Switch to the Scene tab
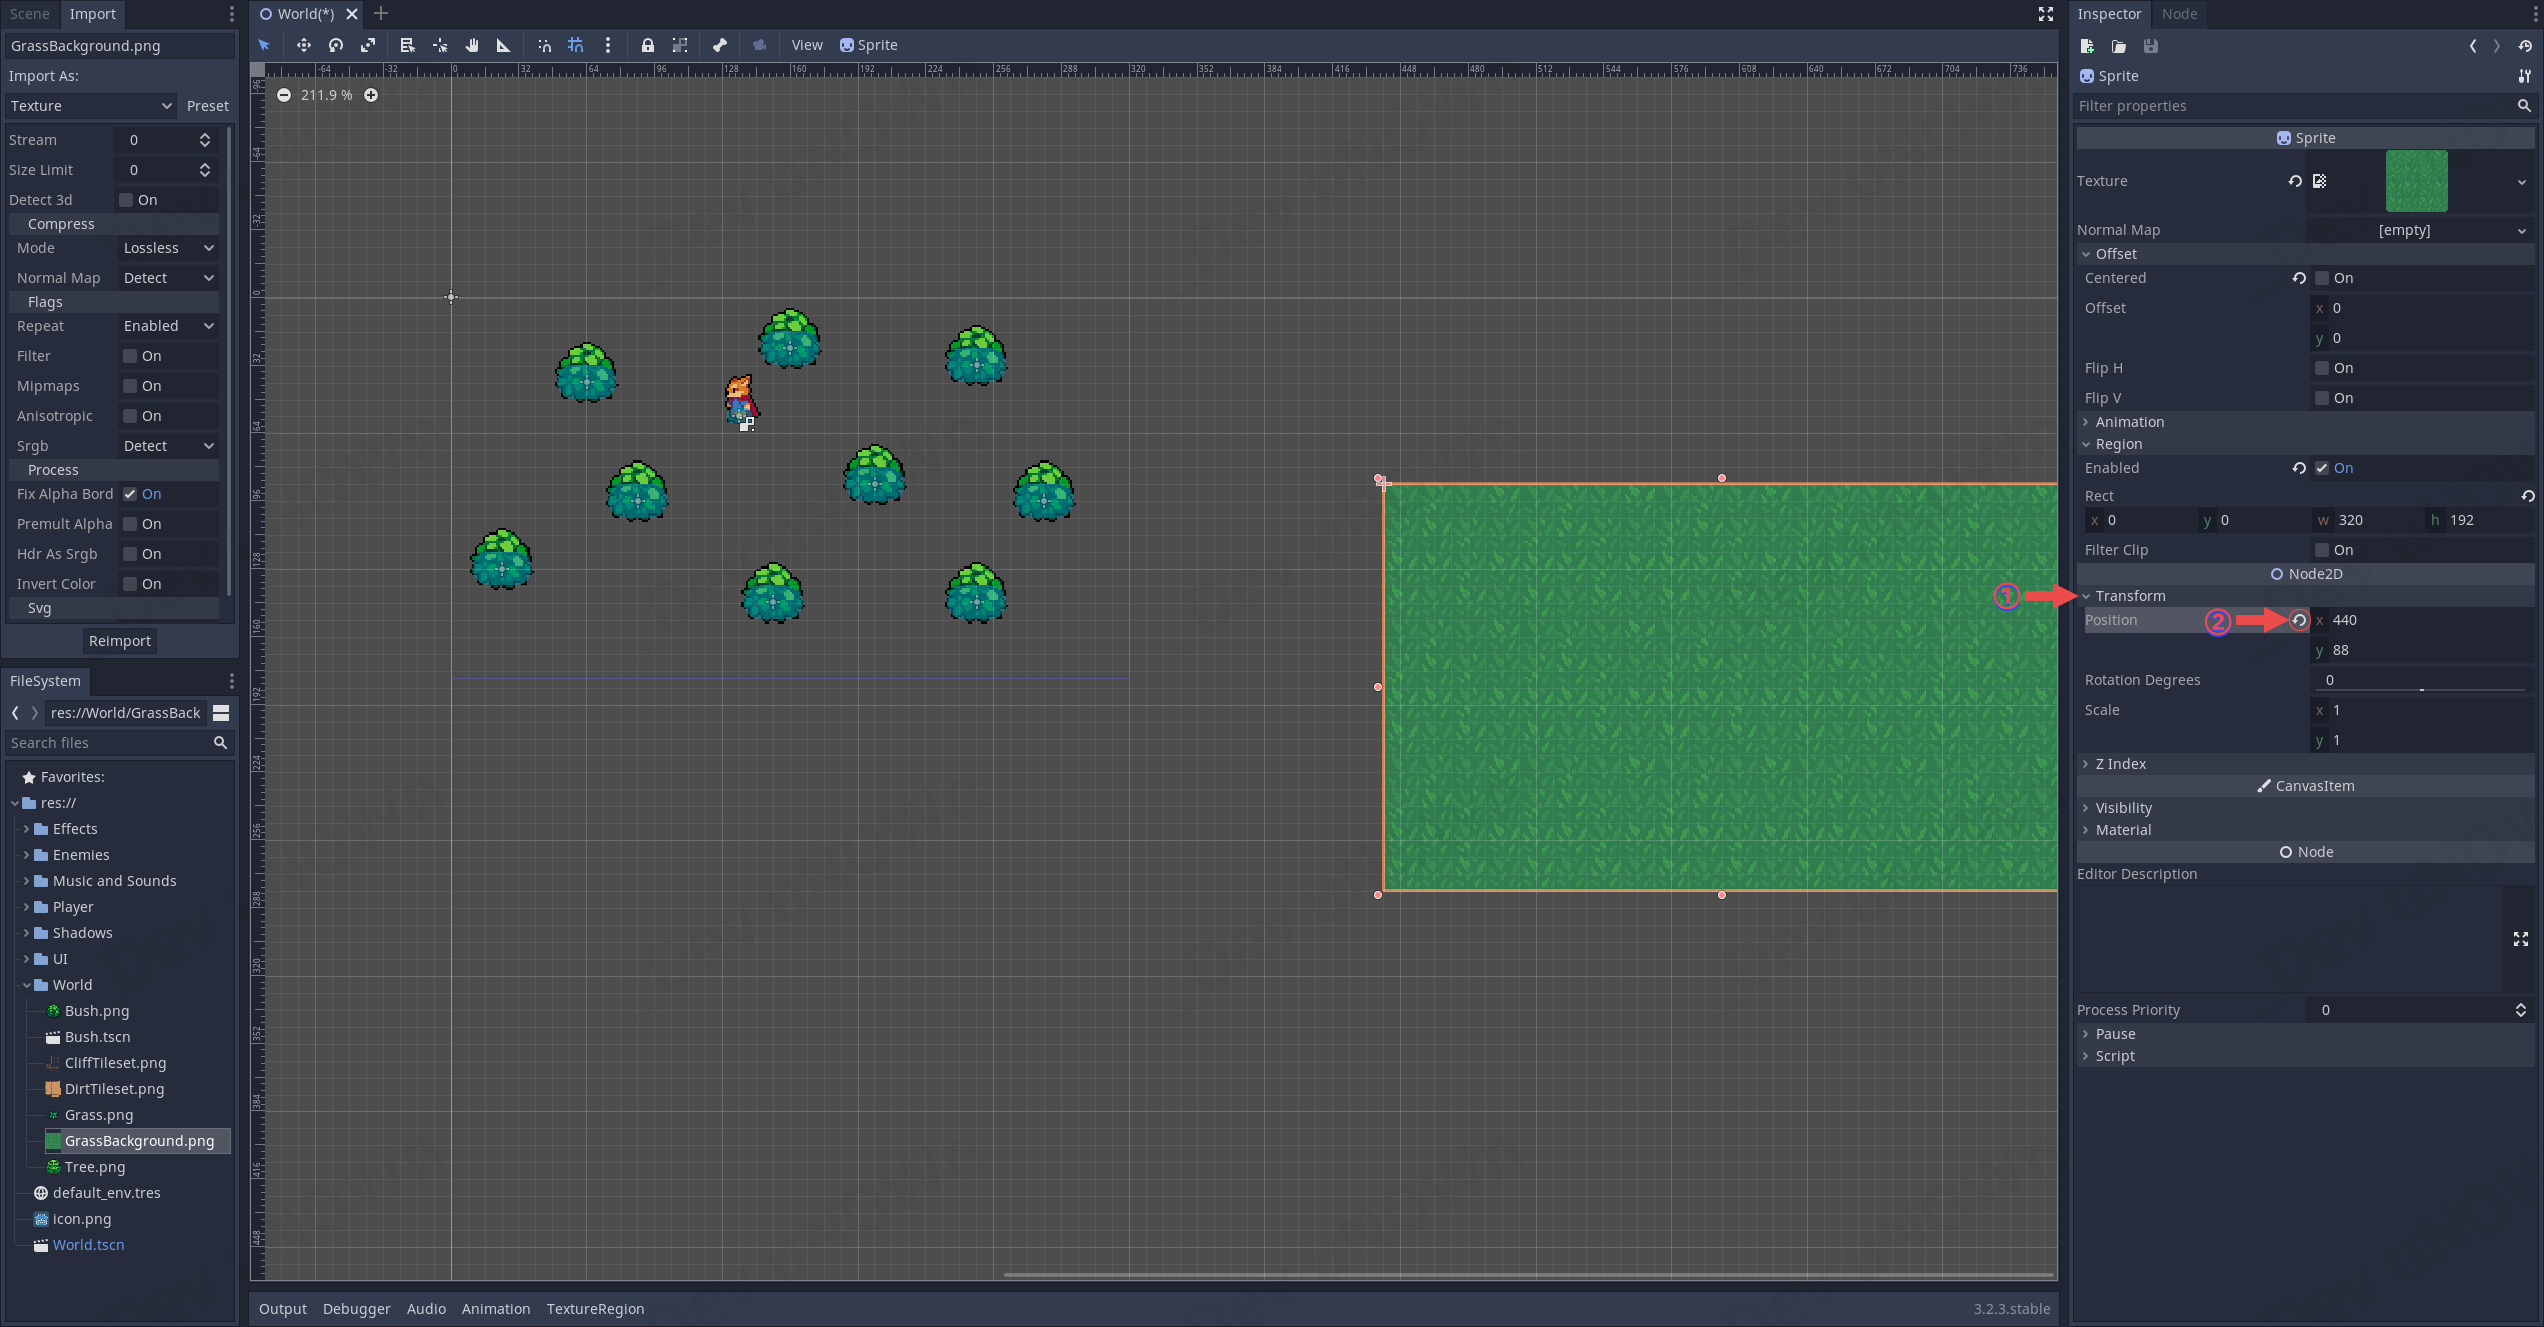The image size is (2544, 1327). (x=30, y=14)
